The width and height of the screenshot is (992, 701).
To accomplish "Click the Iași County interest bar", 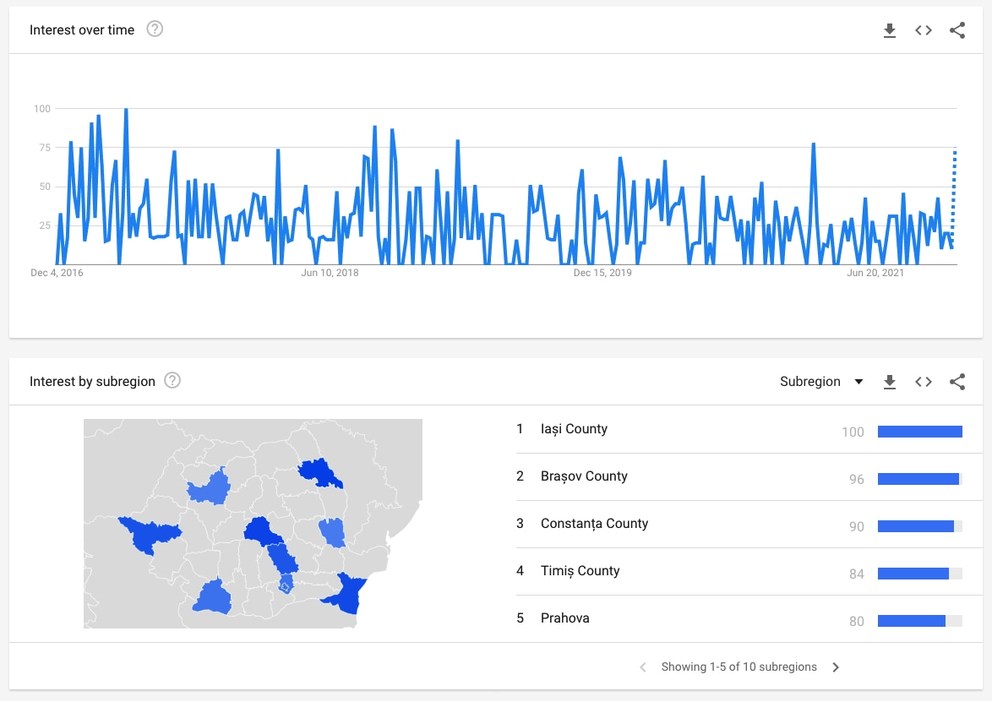I will 919,432.
